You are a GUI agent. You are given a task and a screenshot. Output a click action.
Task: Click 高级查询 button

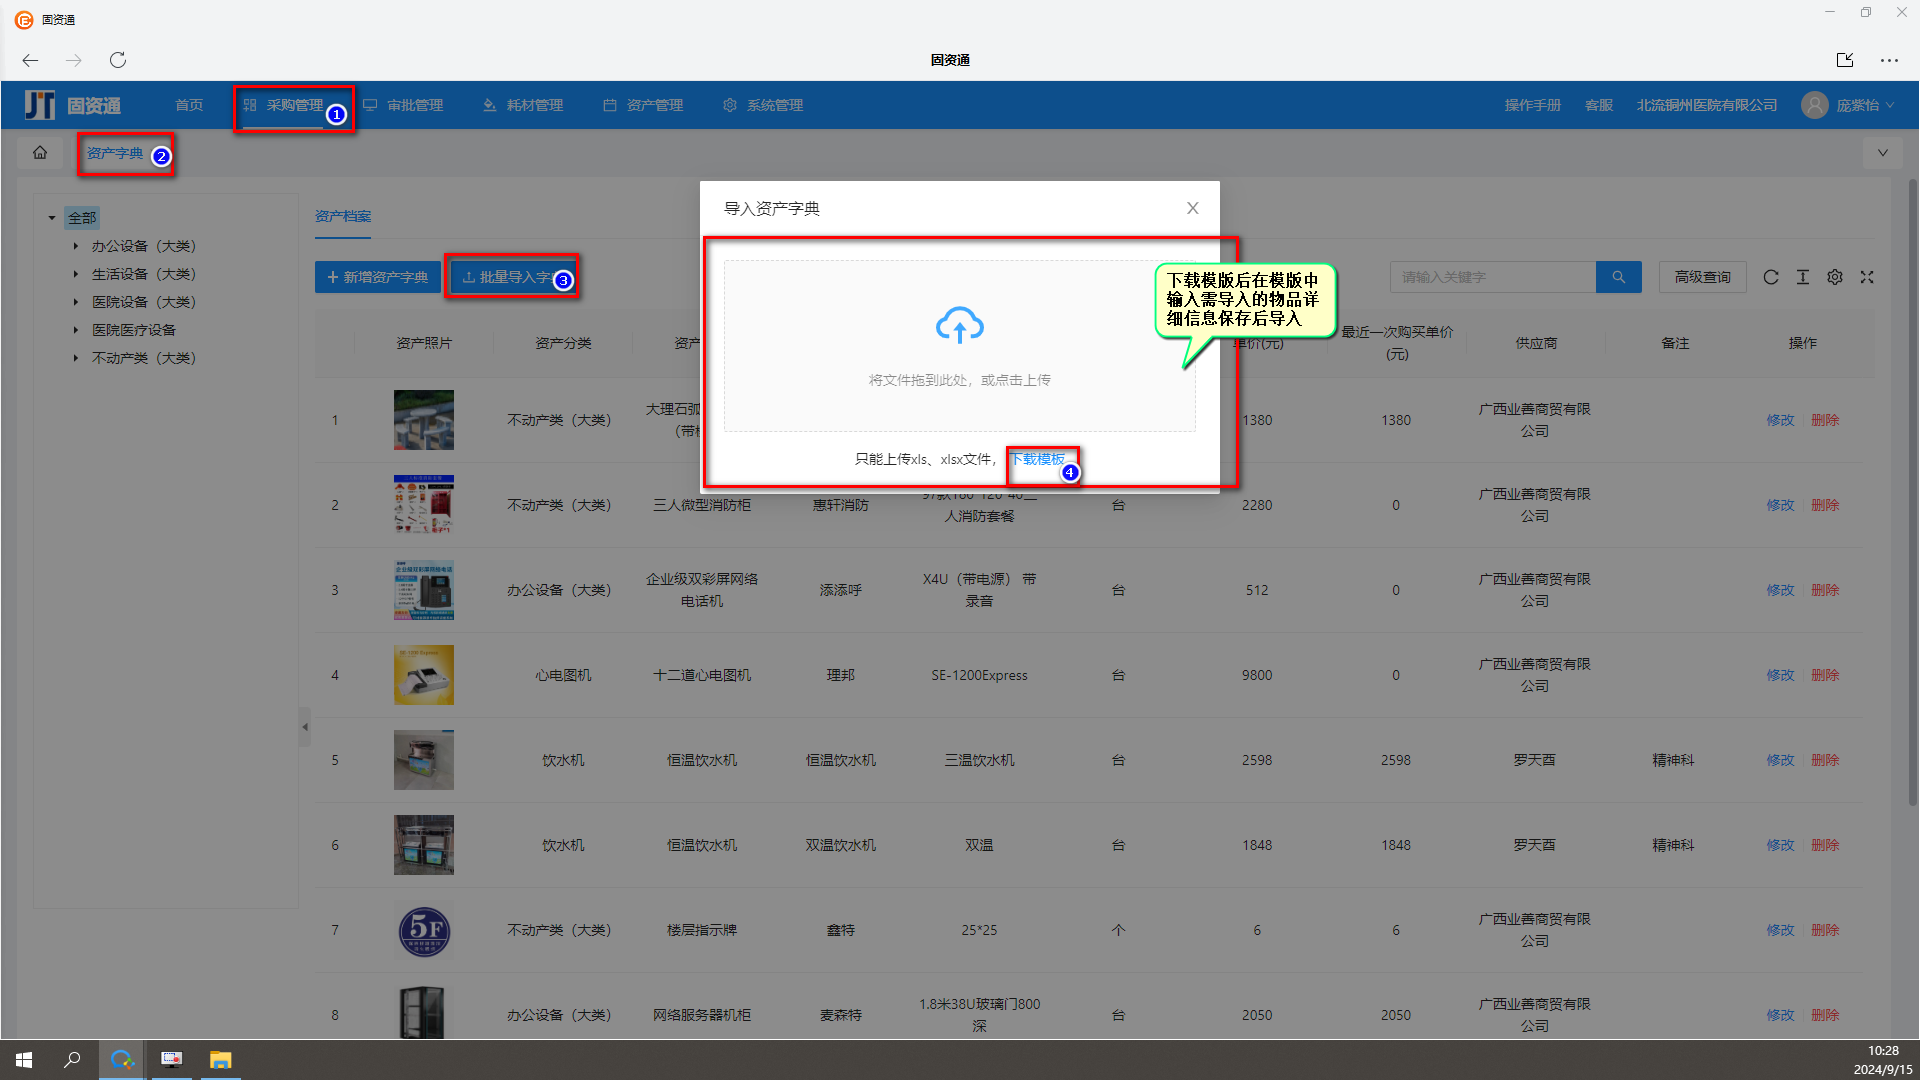click(x=1702, y=277)
